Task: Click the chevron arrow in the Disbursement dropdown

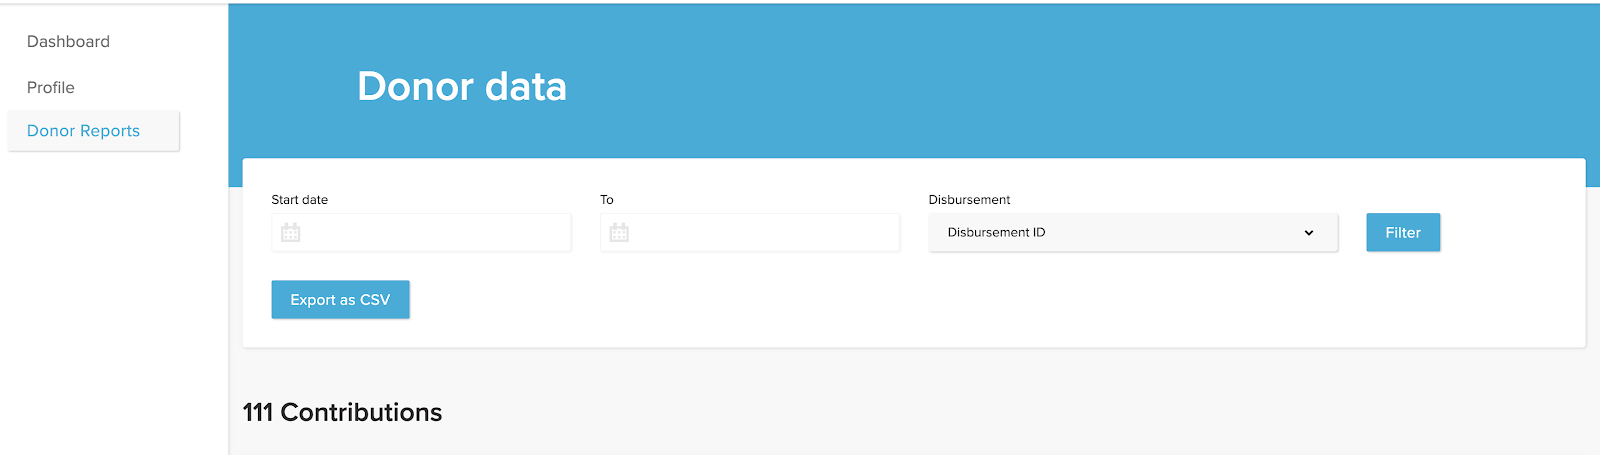Action: pyautogui.click(x=1308, y=233)
